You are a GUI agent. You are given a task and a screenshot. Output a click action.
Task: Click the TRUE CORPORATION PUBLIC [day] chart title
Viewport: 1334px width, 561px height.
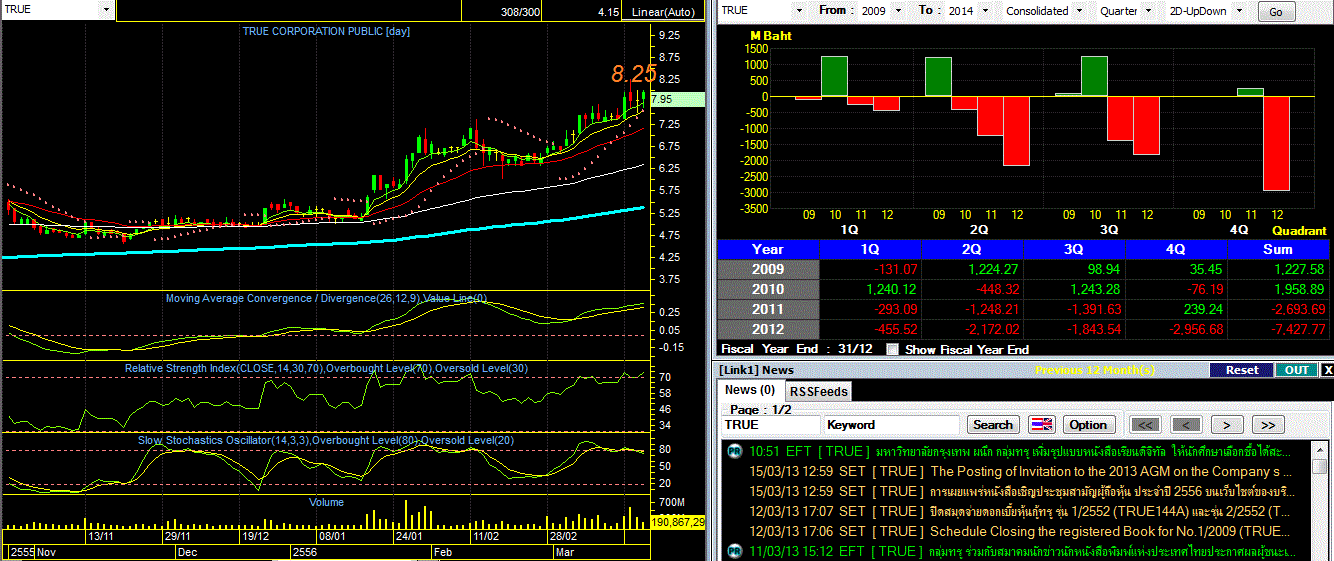[x=326, y=31]
